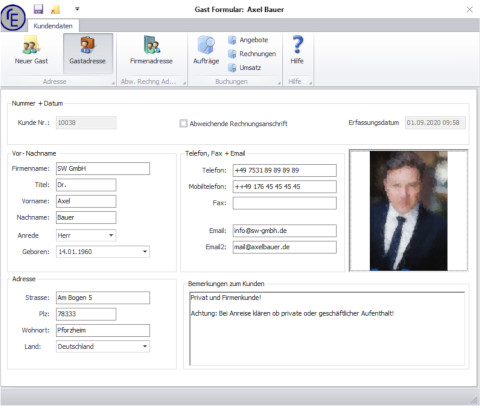Save using the floppy disk icon
480x406 pixels.
click(x=38, y=9)
